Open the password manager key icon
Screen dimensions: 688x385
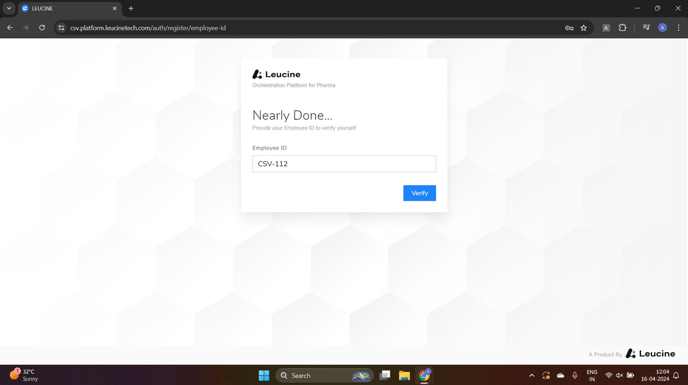(569, 28)
